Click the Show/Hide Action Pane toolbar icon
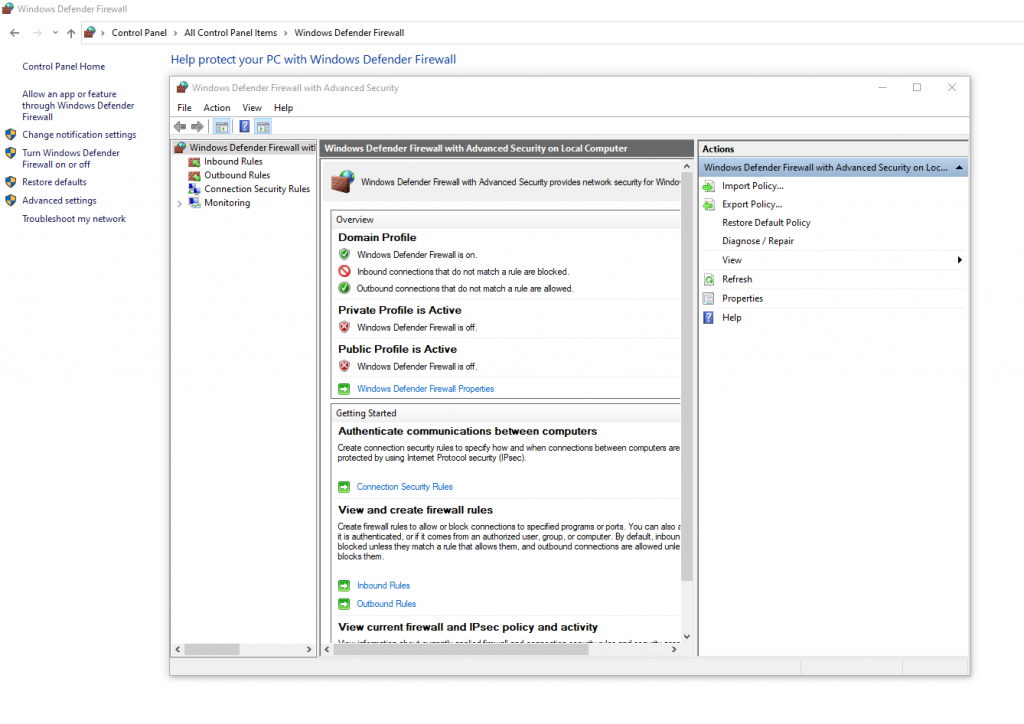The image size is (1024, 724). (263, 126)
